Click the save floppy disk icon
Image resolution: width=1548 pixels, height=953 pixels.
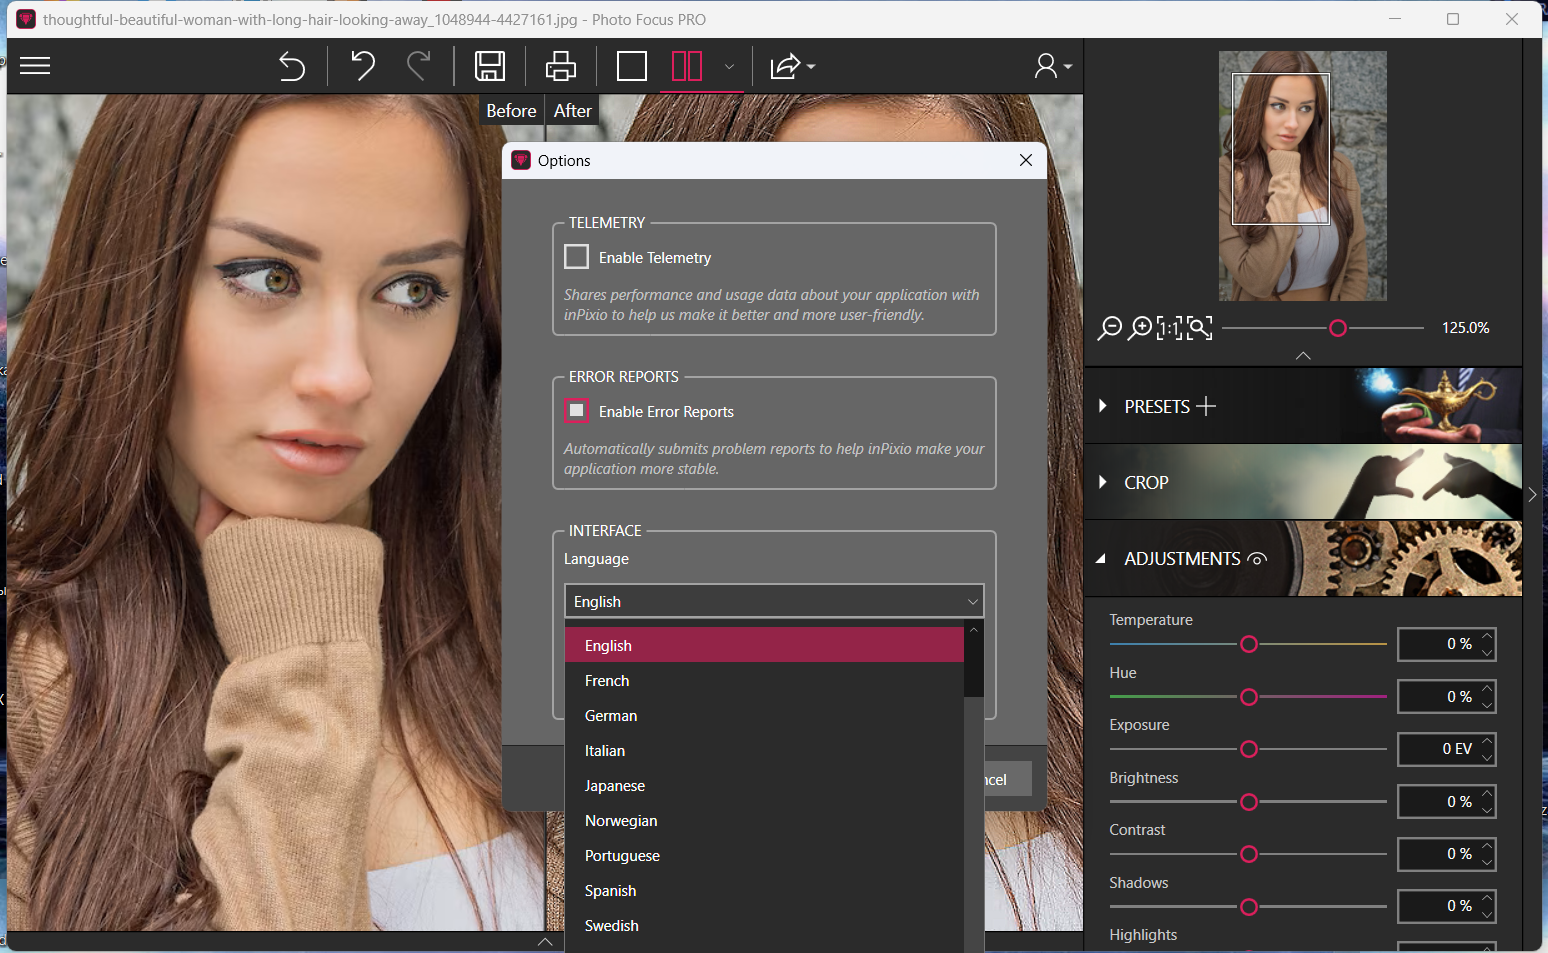coord(490,66)
